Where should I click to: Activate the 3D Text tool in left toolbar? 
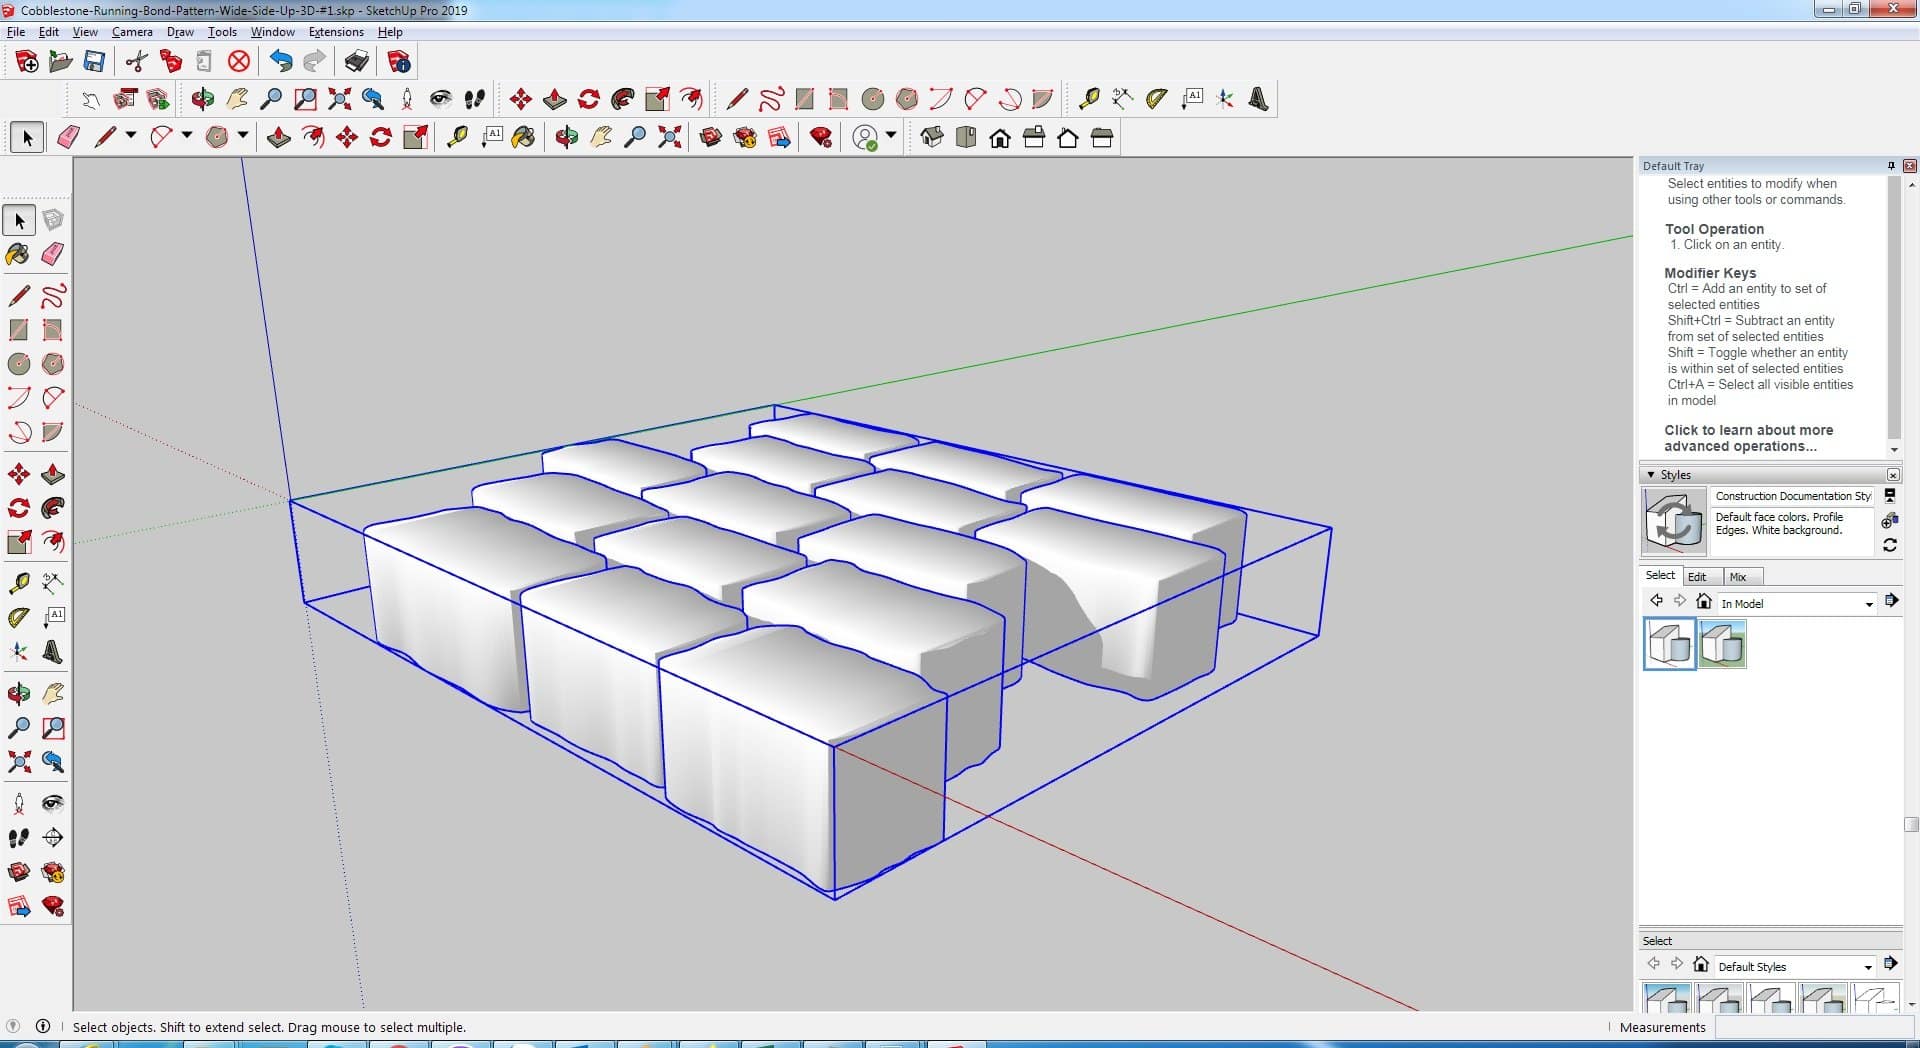click(53, 652)
